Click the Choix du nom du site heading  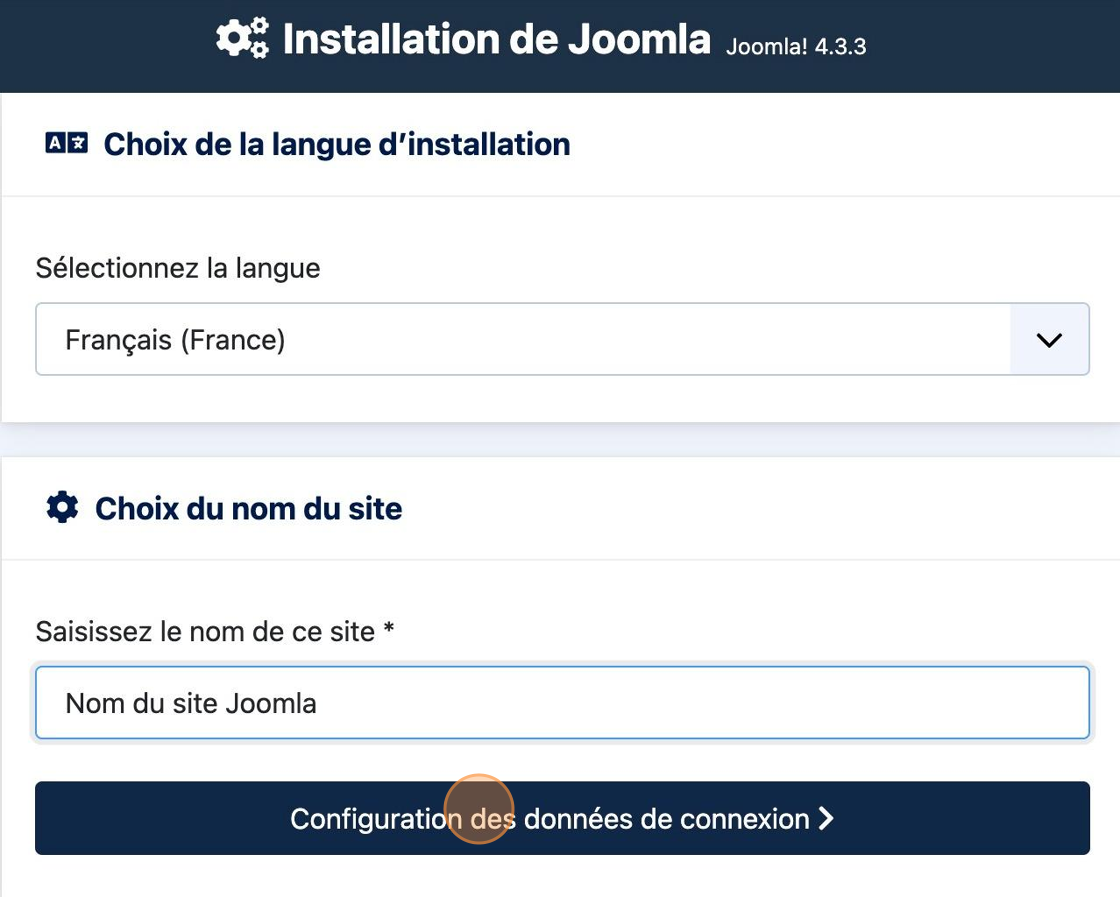point(248,508)
